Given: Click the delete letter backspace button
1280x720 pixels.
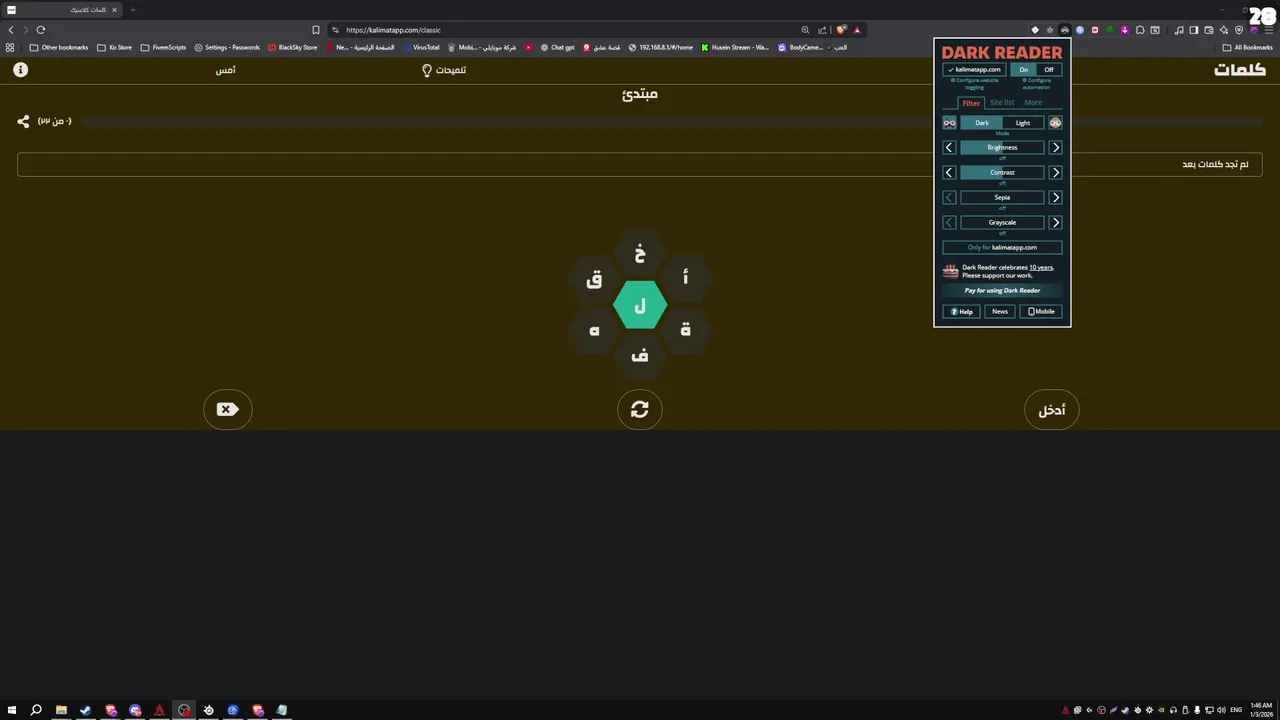Looking at the screenshot, I should click(x=228, y=410).
